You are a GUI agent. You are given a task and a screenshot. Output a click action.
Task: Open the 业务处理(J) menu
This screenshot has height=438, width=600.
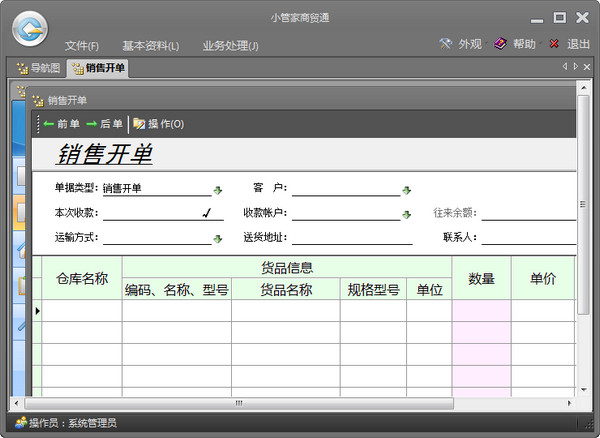[230, 46]
